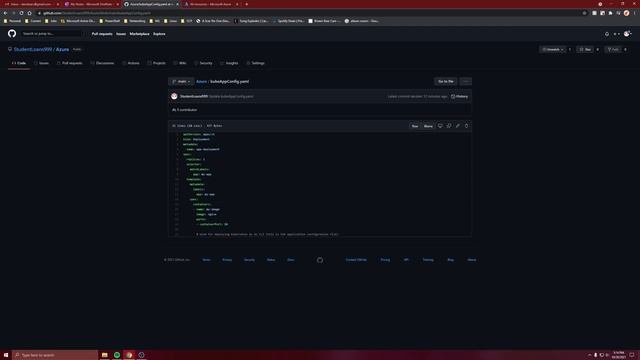Open the main branch selector dropdown
The image size is (640, 360).
coord(181,82)
